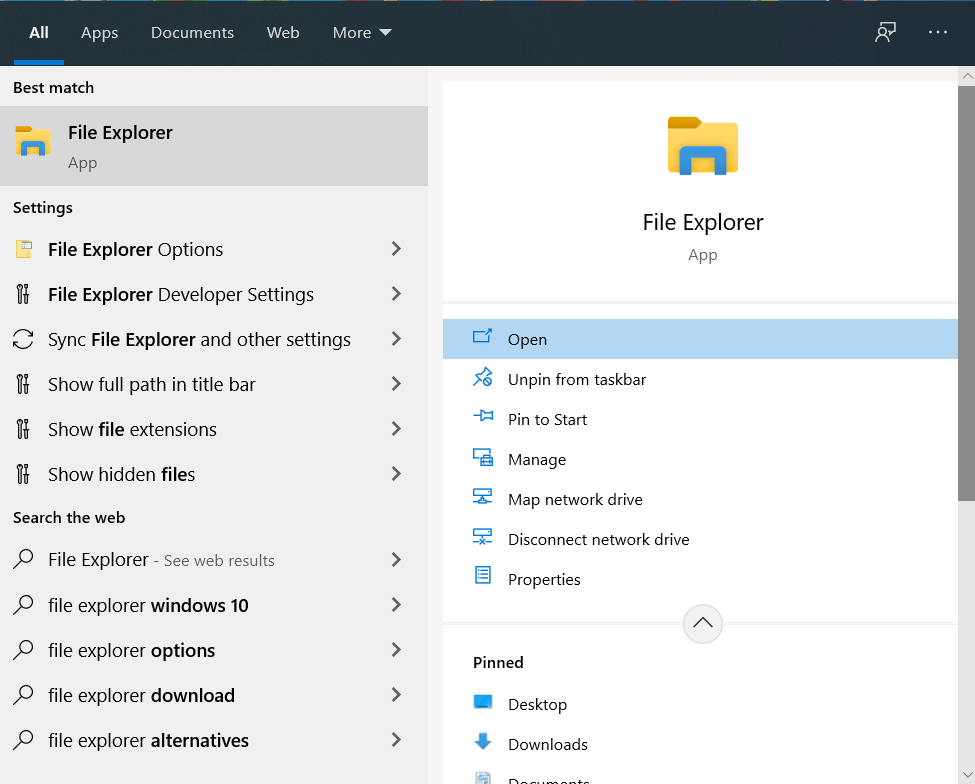Image resolution: width=975 pixels, height=784 pixels.
Task: Click the Unpin from taskbar icon
Action: (483, 378)
